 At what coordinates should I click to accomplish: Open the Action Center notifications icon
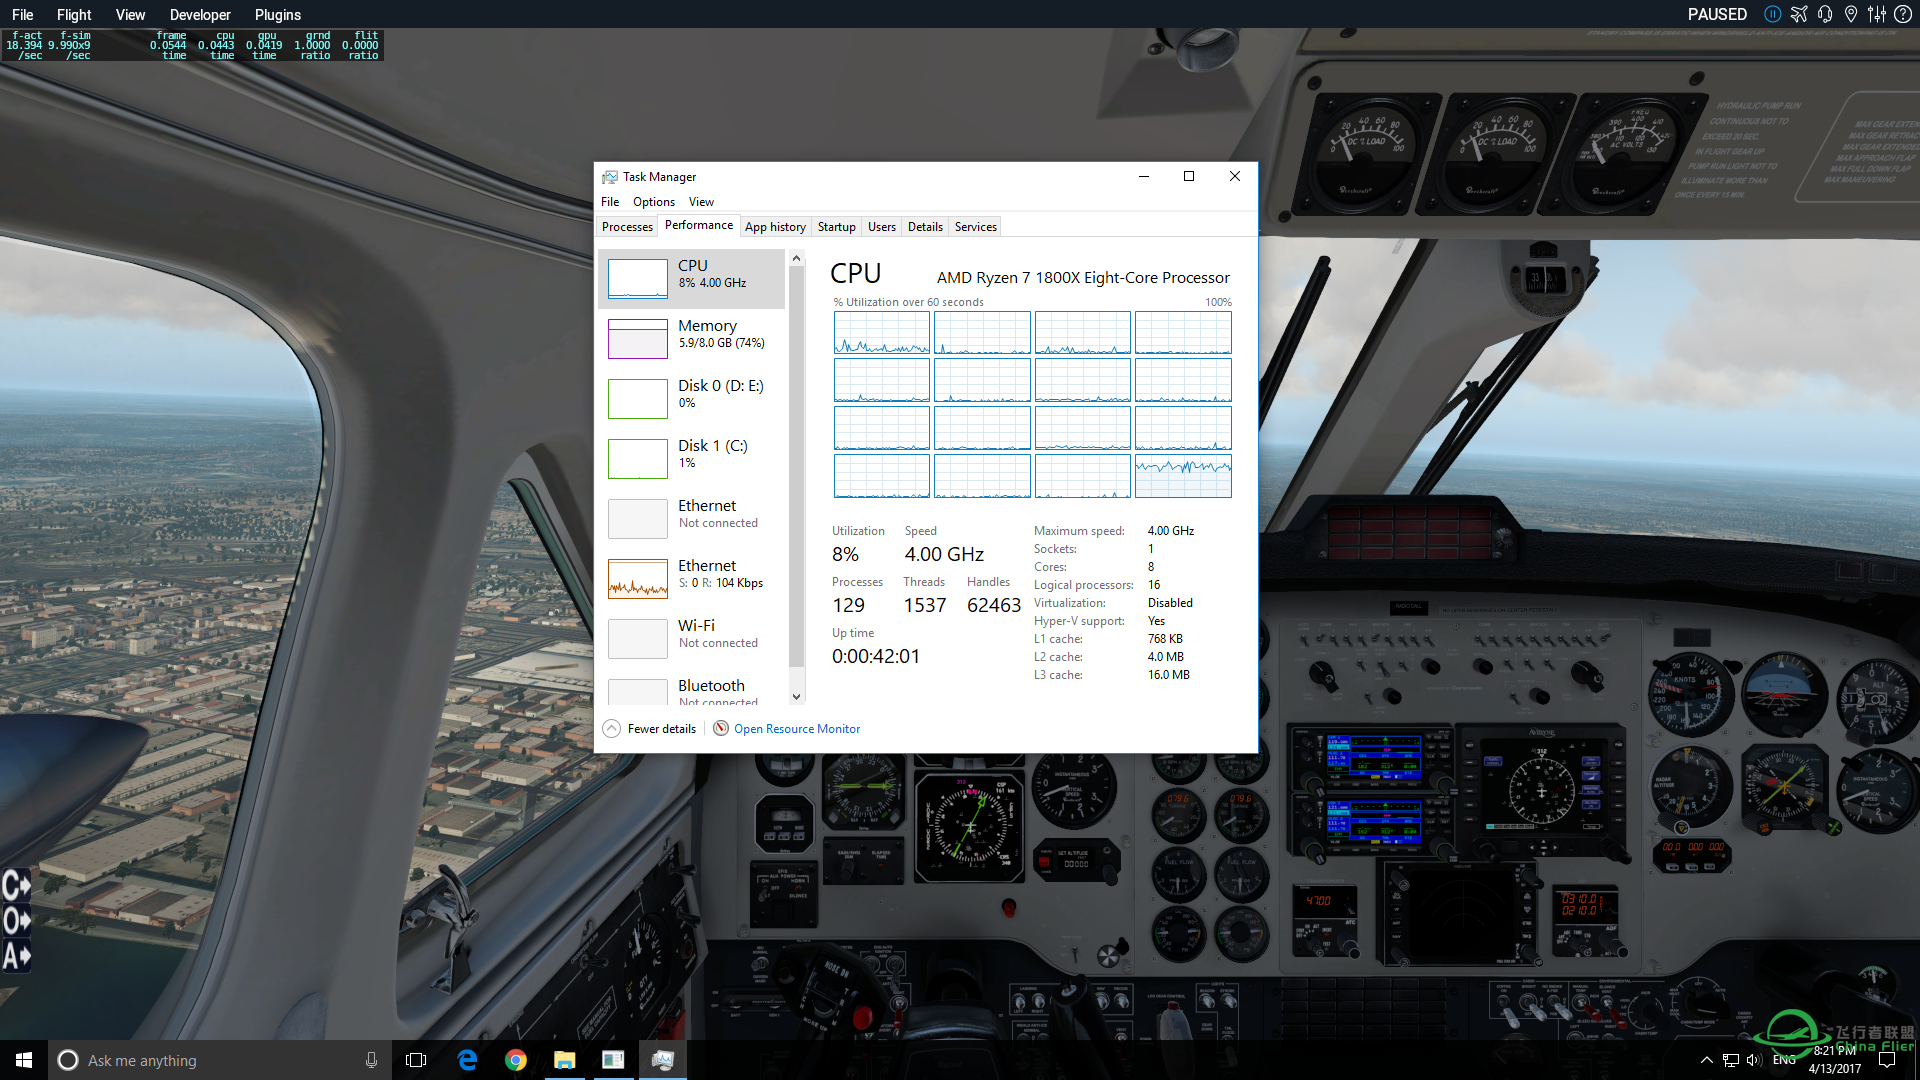pyautogui.click(x=1887, y=1060)
